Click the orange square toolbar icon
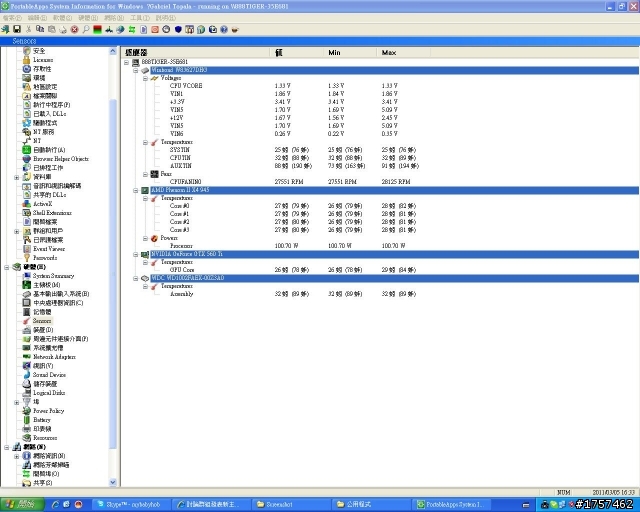The image size is (640, 512). [x=155, y=29]
